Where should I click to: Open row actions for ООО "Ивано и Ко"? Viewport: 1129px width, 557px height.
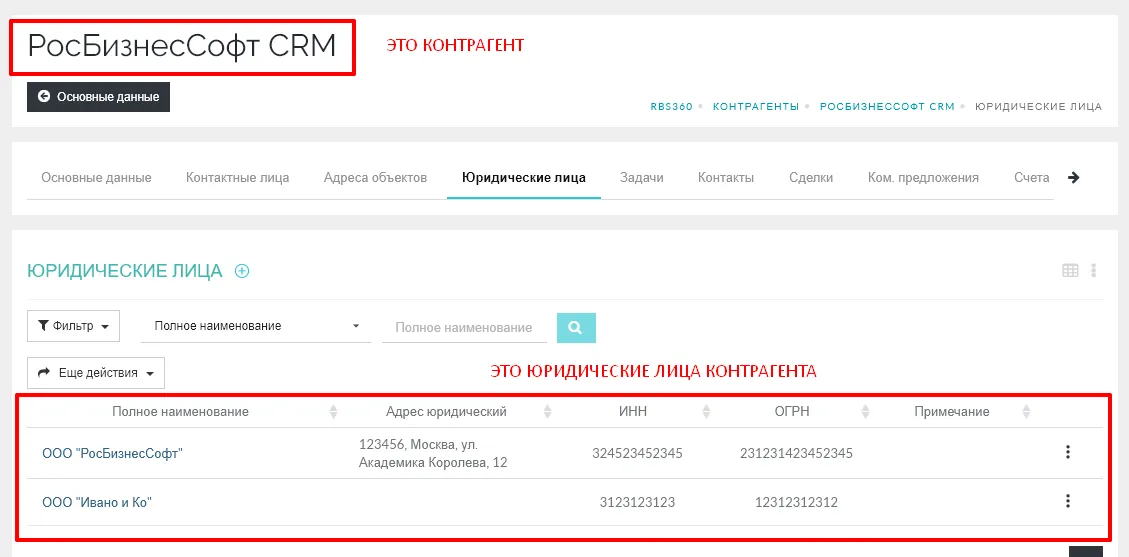(1068, 501)
